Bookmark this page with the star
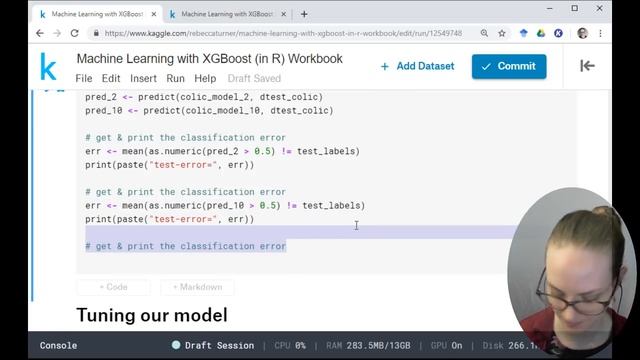Viewport: 640px width, 360px height. (502, 33)
